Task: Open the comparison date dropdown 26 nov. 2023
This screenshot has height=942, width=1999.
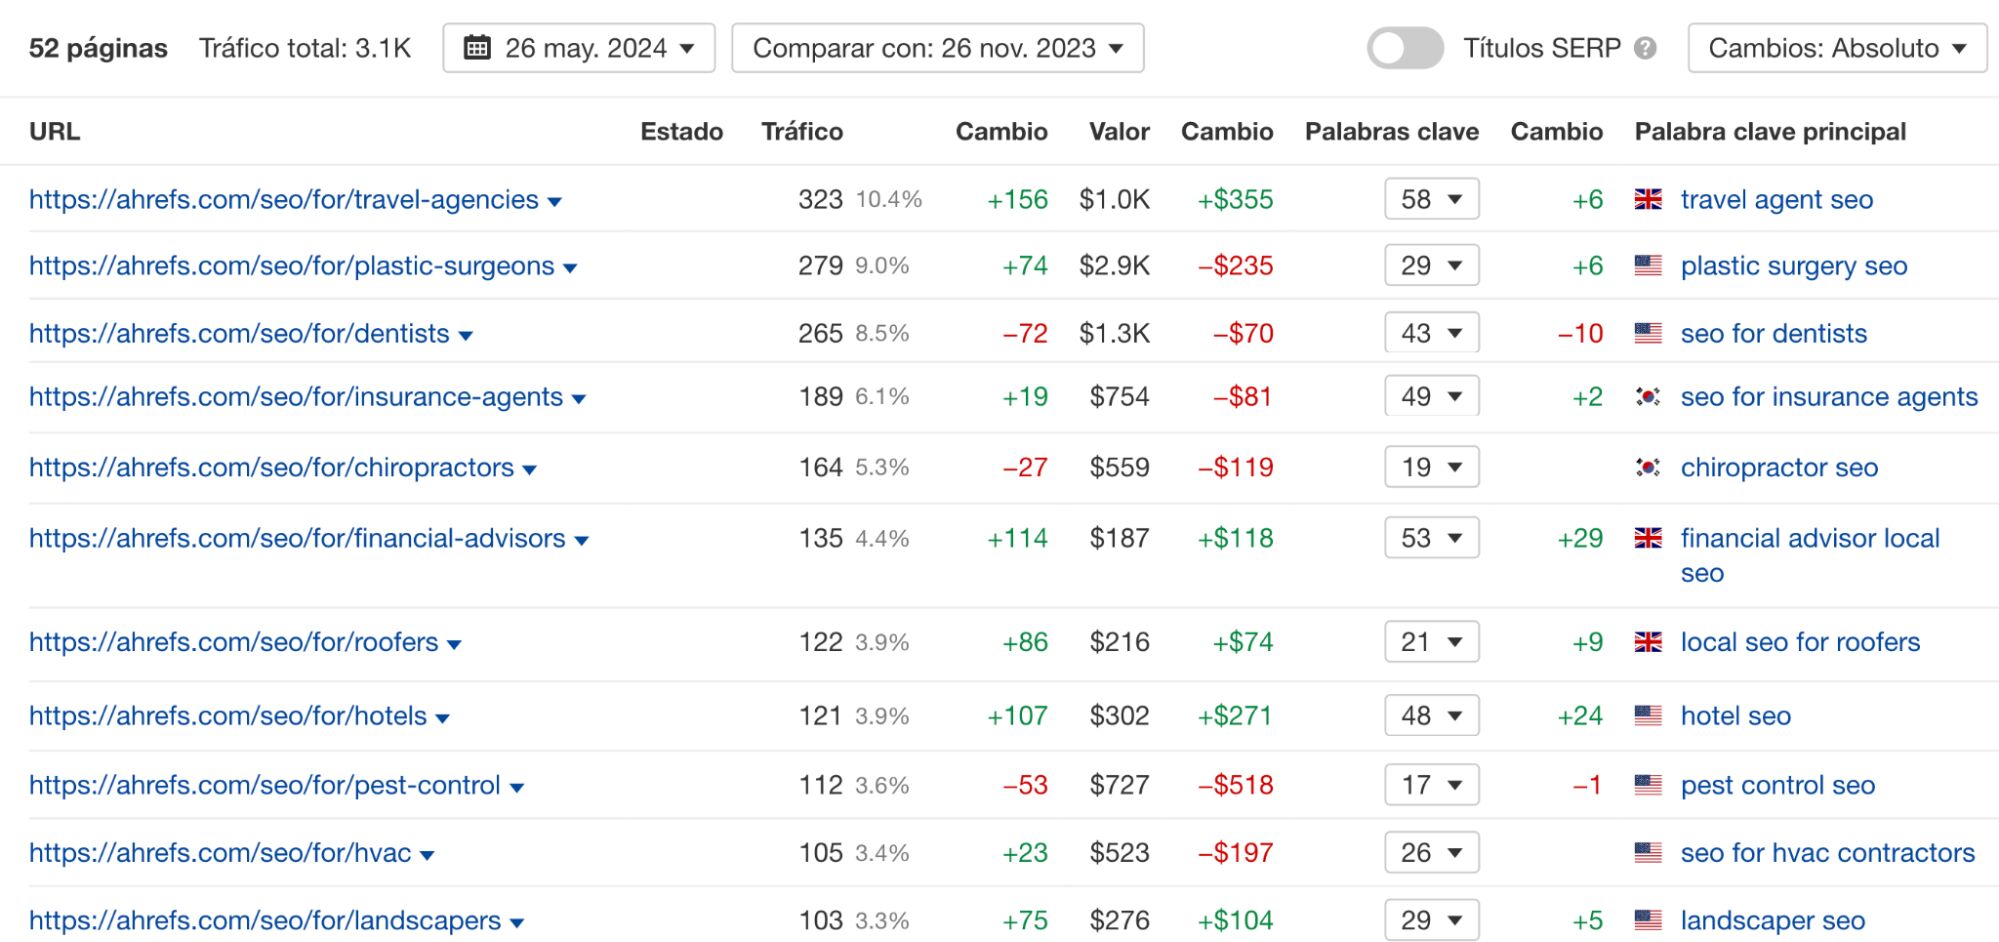Action: pyautogui.click(x=938, y=46)
